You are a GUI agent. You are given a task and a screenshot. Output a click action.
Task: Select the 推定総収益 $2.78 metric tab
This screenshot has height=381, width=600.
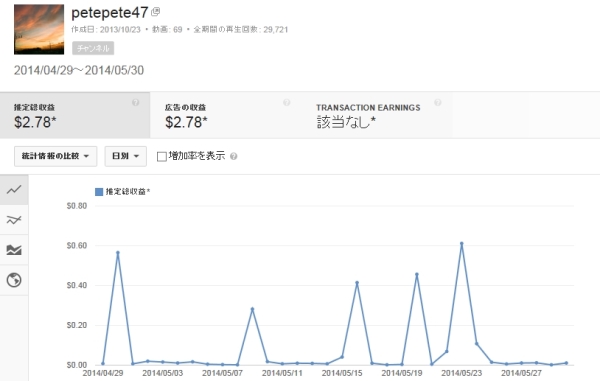click(75, 115)
